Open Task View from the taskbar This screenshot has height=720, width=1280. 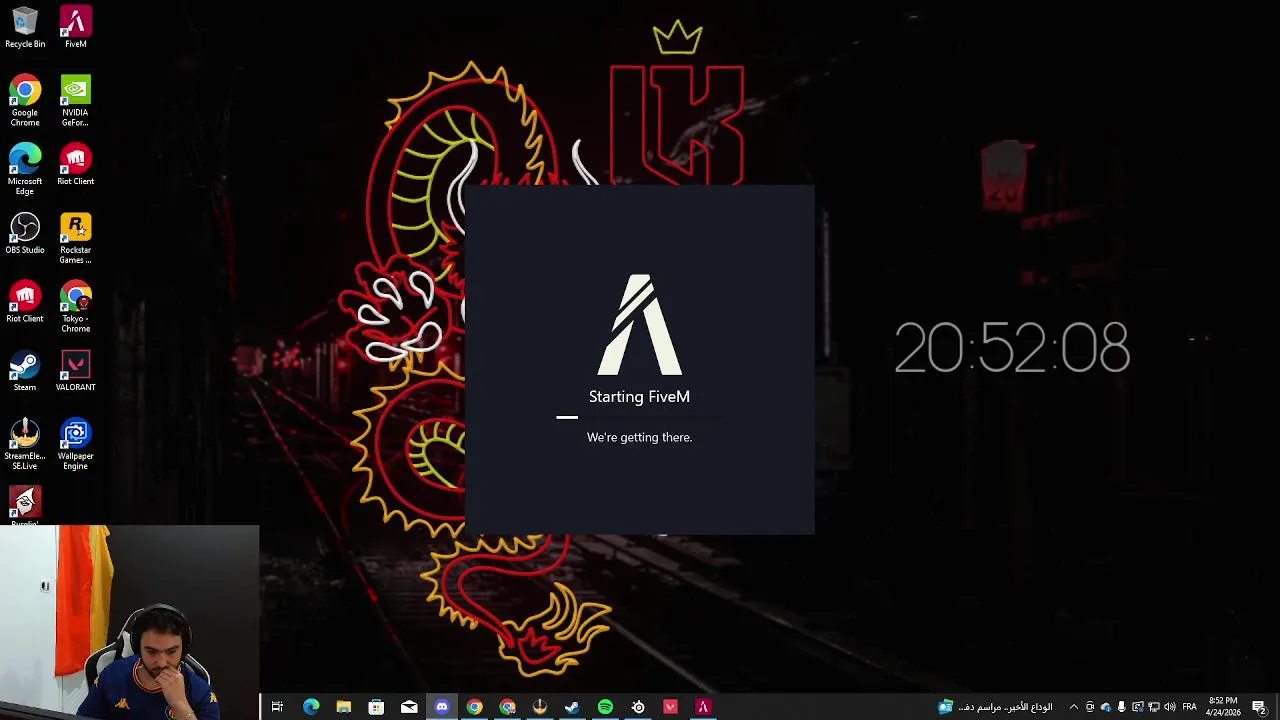point(277,707)
